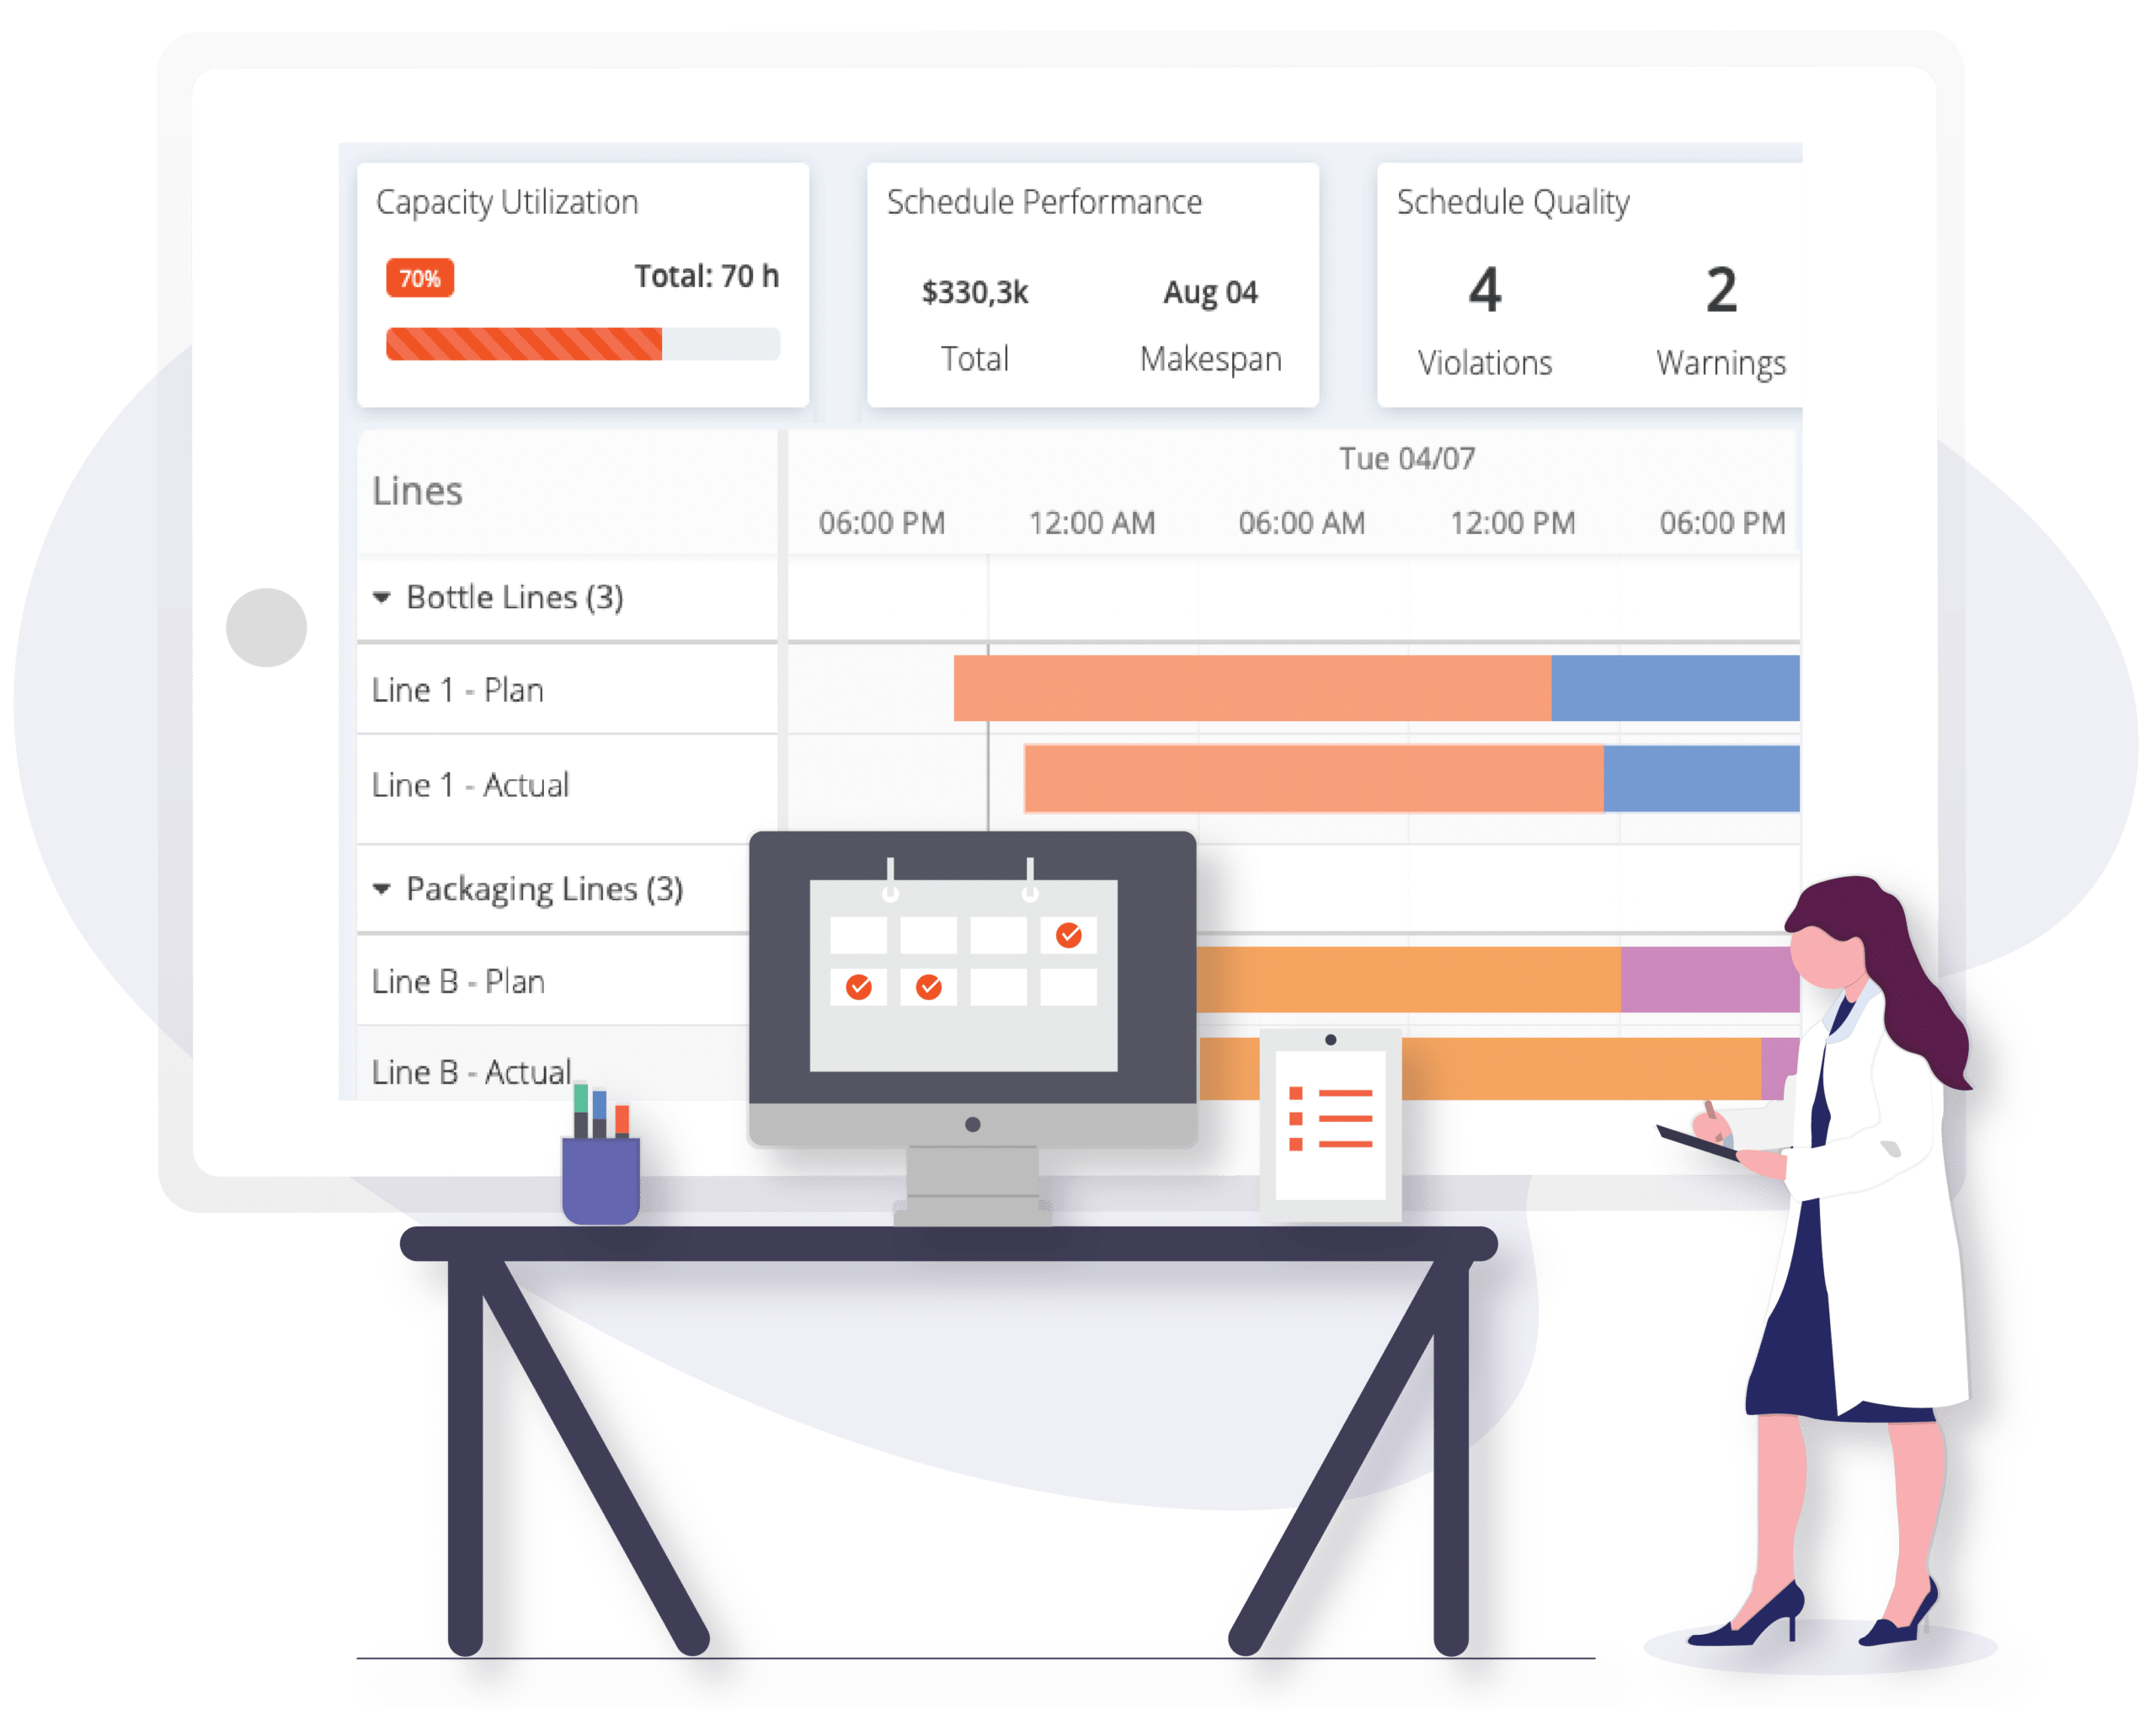Click the purple Line B - Plan task bar
Viewport: 2156px width, 1709px height.
click(1708, 980)
